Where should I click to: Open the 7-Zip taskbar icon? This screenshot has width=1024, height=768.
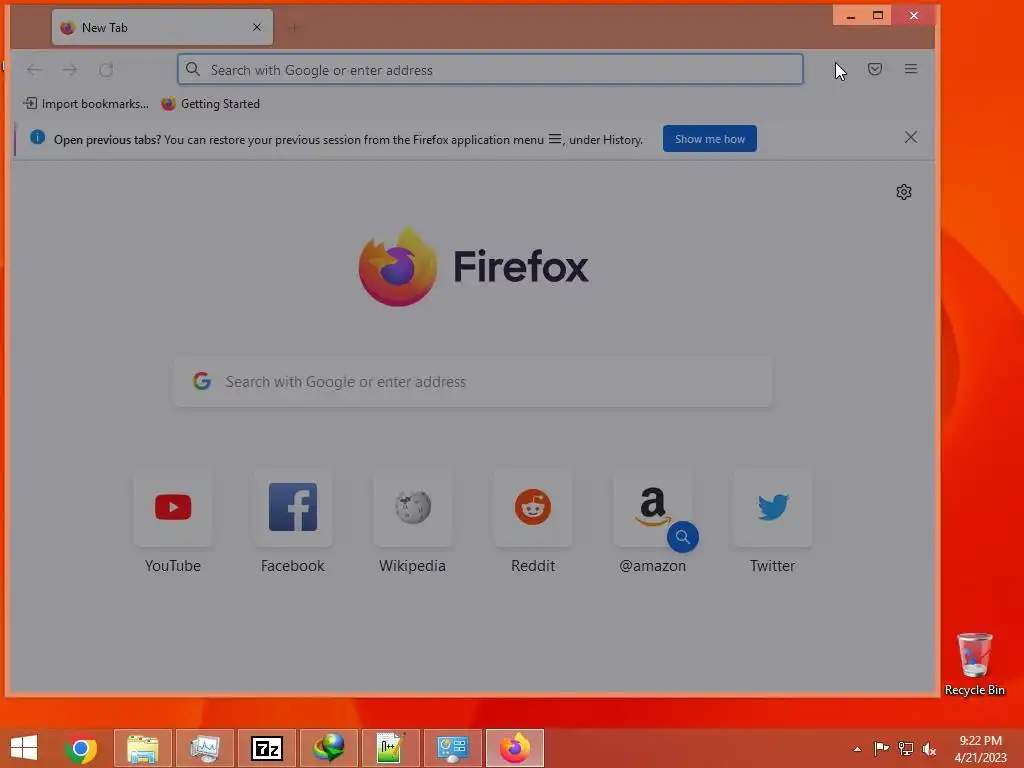(x=266, y=748)
